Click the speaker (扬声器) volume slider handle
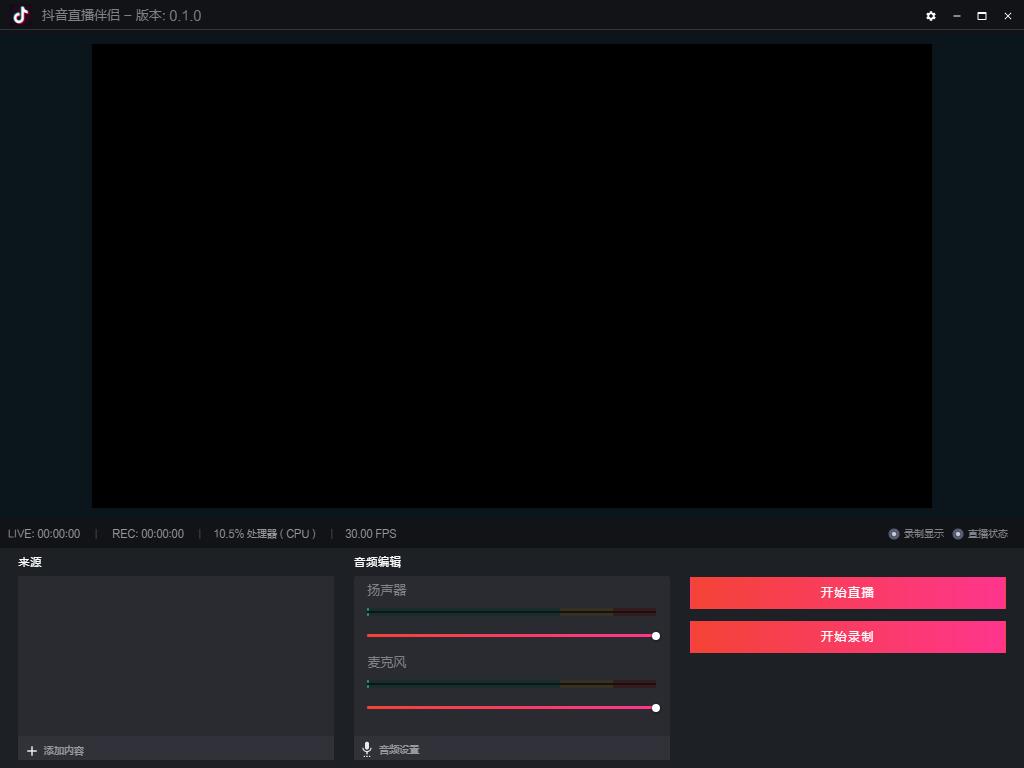The image size is (1024, 768). 656,636
